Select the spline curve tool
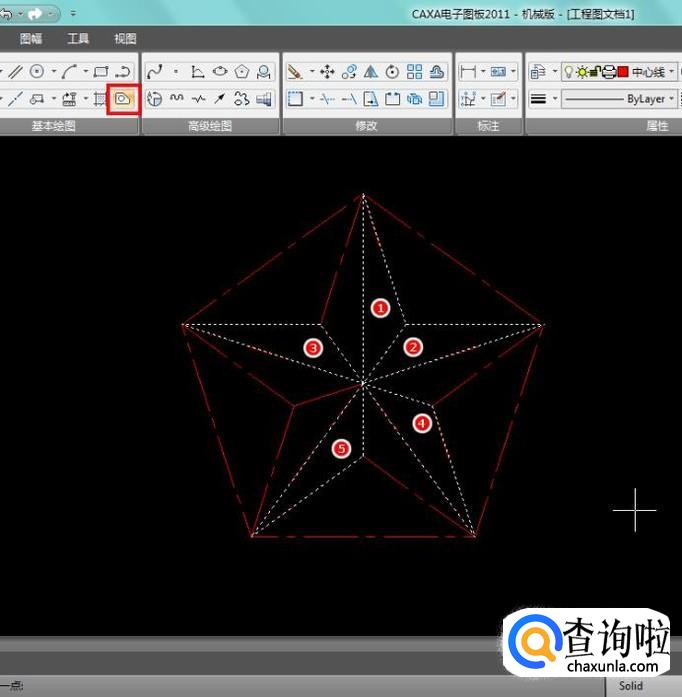 [x=155, y=72]
